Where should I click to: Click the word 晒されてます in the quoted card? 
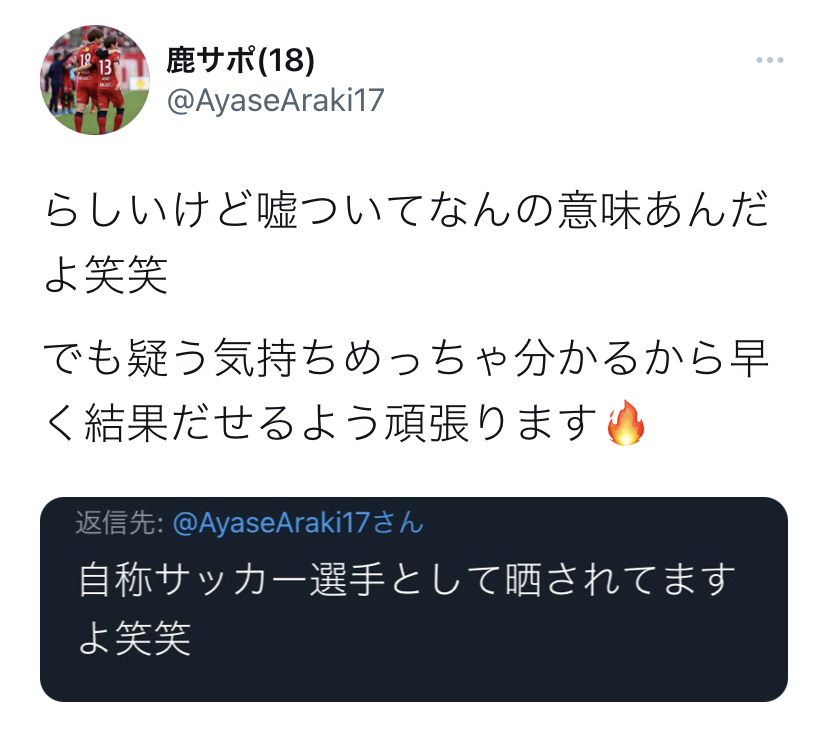[x=620, y=580]
